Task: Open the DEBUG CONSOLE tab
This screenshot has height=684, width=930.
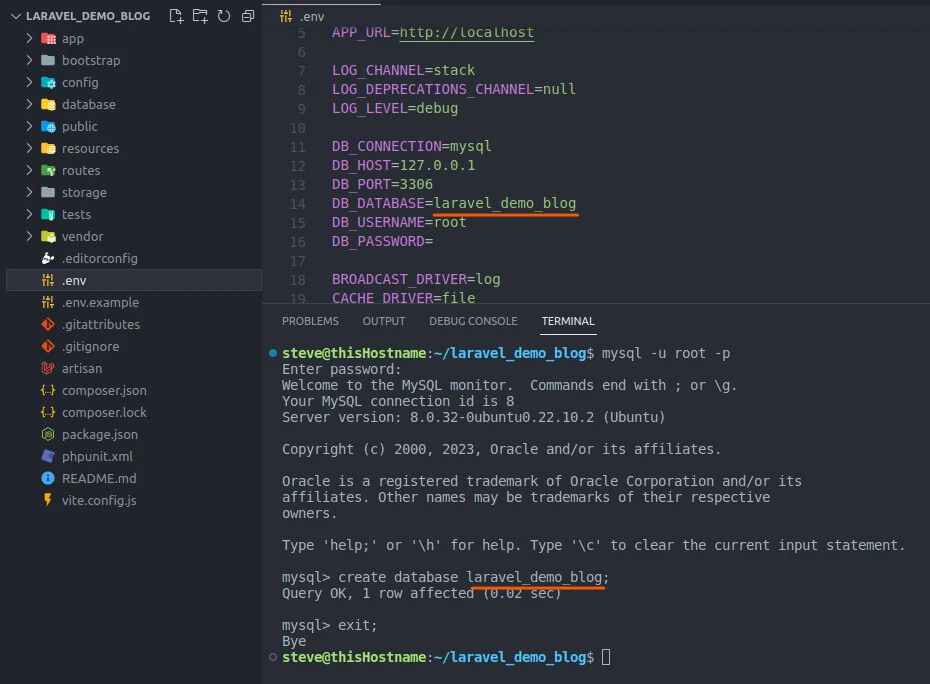Action: point(473,321)
